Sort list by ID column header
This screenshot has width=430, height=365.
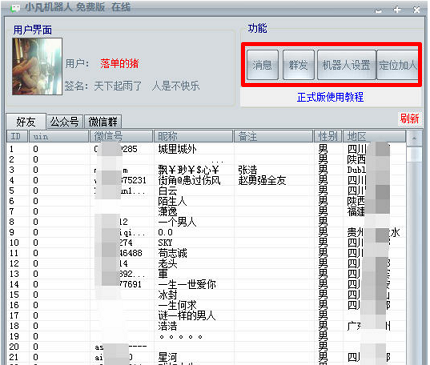pos(17,136)
